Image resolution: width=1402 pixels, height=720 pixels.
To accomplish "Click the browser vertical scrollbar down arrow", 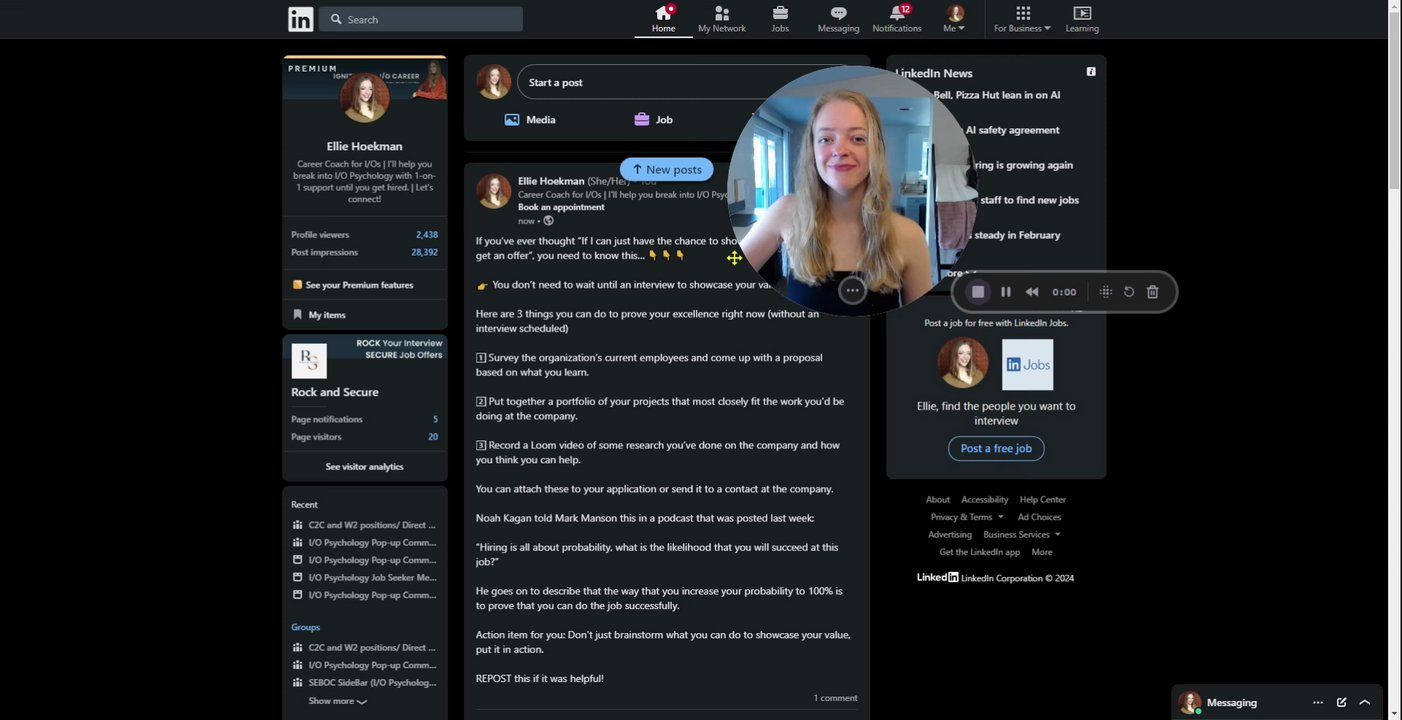I will pos(1395,713).
